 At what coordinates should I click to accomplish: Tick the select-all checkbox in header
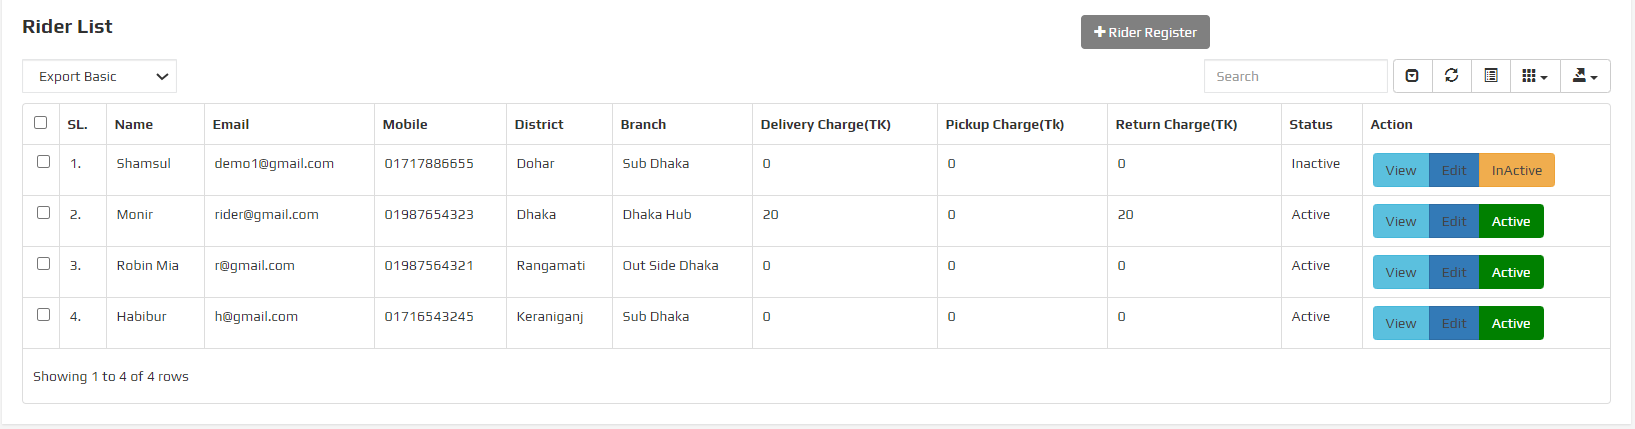click(x=41, y=123)
